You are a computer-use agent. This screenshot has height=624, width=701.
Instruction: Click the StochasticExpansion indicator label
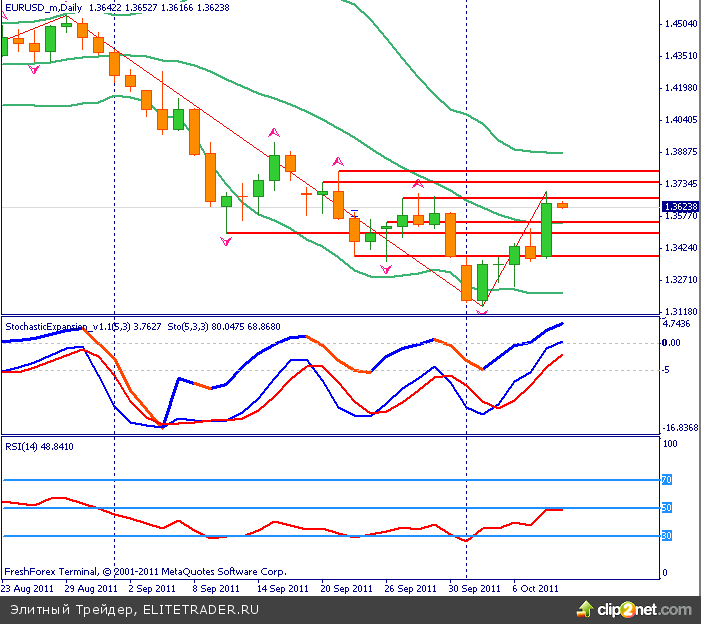point(58,326)
